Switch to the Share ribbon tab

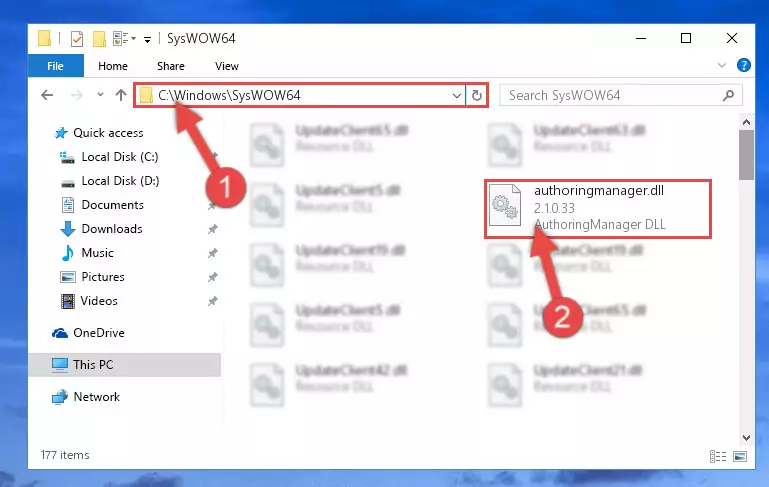(171, 66)
